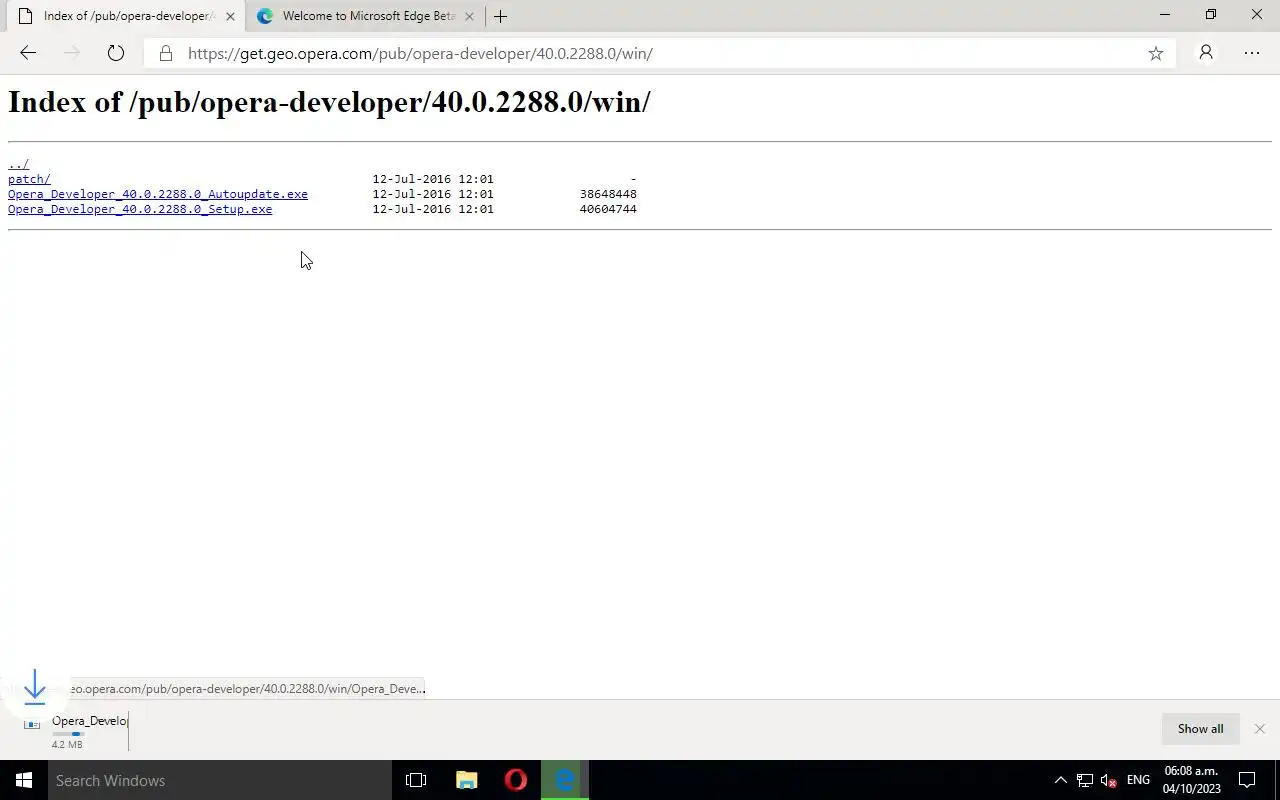Open Task View on taskbar
The height and width of the screenshot is (800, 1280).
pyautogui.click(x=416, y=780)
